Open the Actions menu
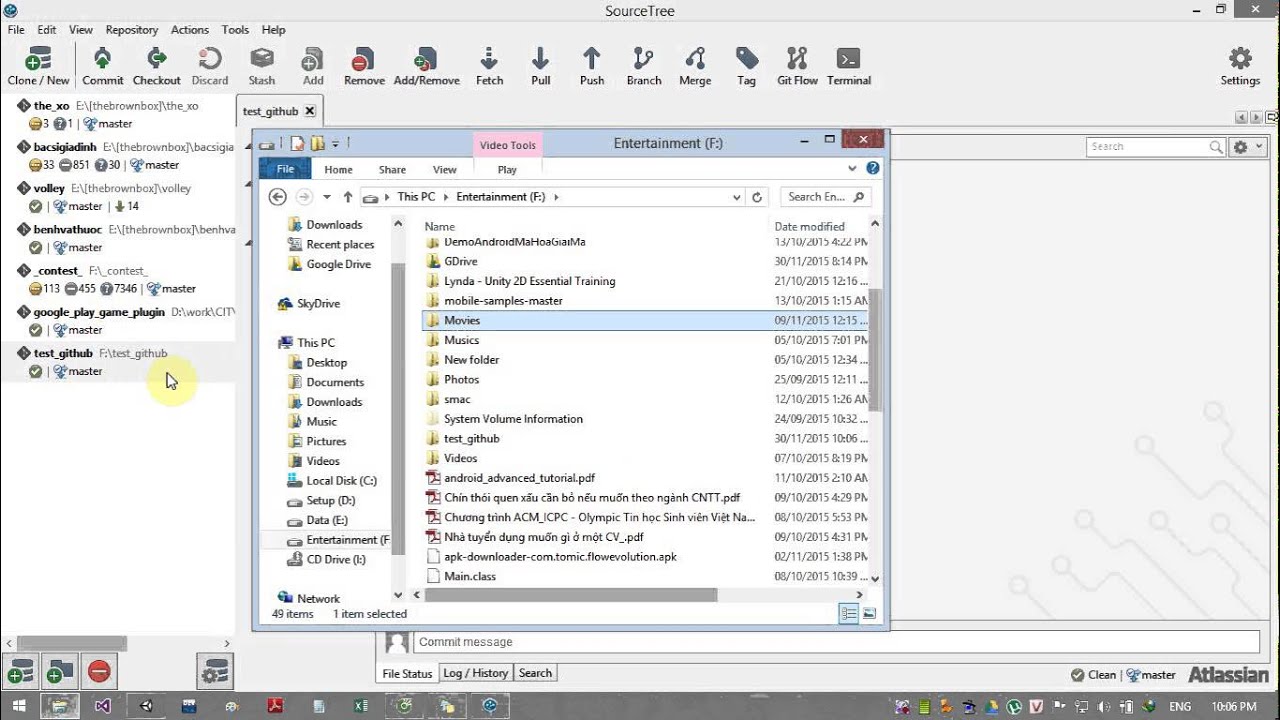The width and height of the screenshot is (1280, 720). tap(190, 30)
